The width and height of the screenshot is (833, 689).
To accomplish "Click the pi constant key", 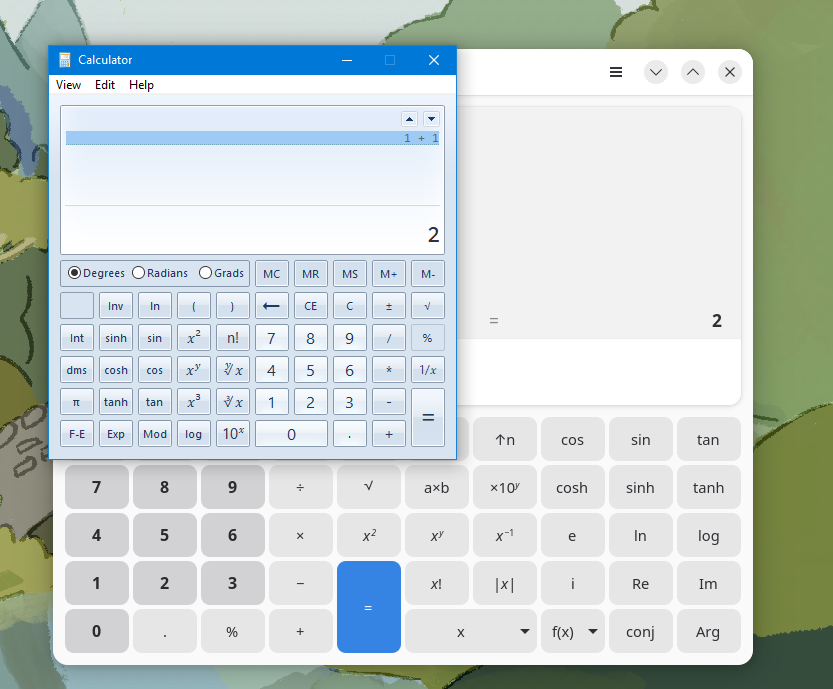I will [76, 402].
